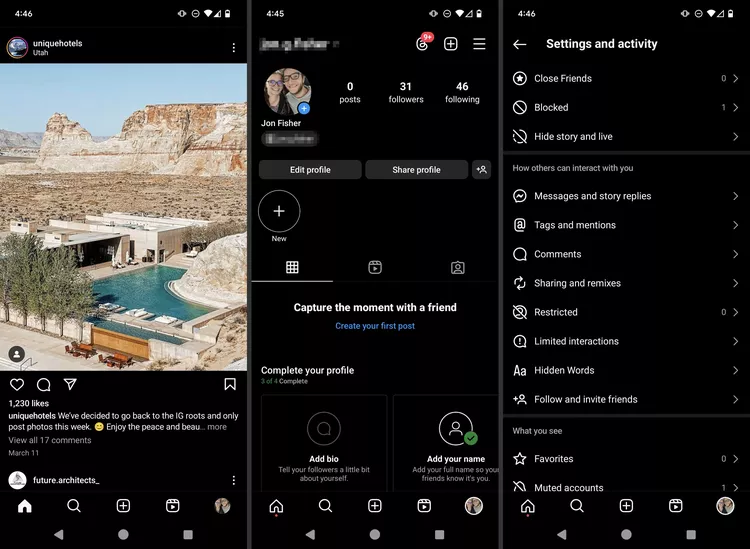Tap the share paper plane icon
Viewport: 750px width, 549px height.
[70, 385]
